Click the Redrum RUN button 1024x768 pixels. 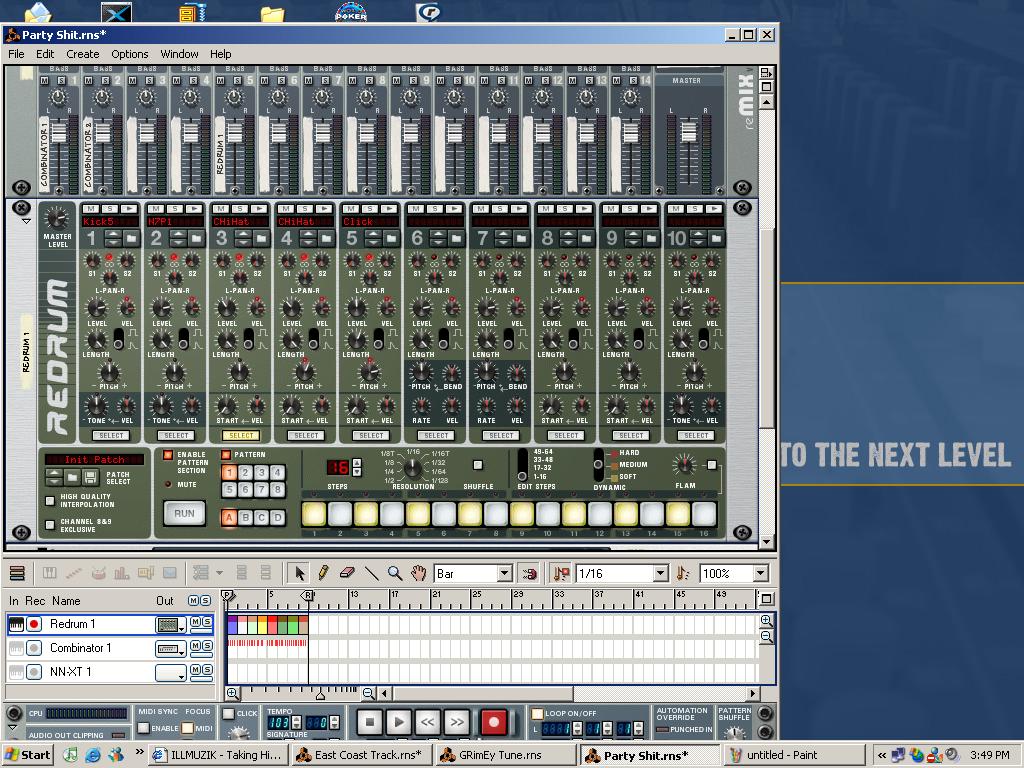(184, 514)
